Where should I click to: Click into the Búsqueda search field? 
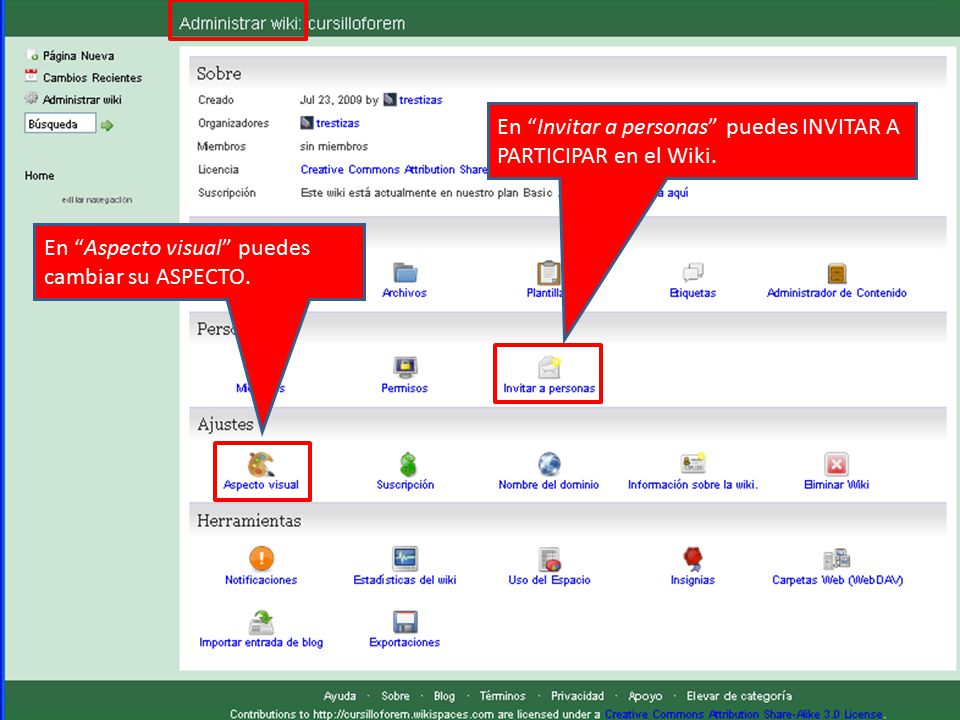[x=61, y=124]
